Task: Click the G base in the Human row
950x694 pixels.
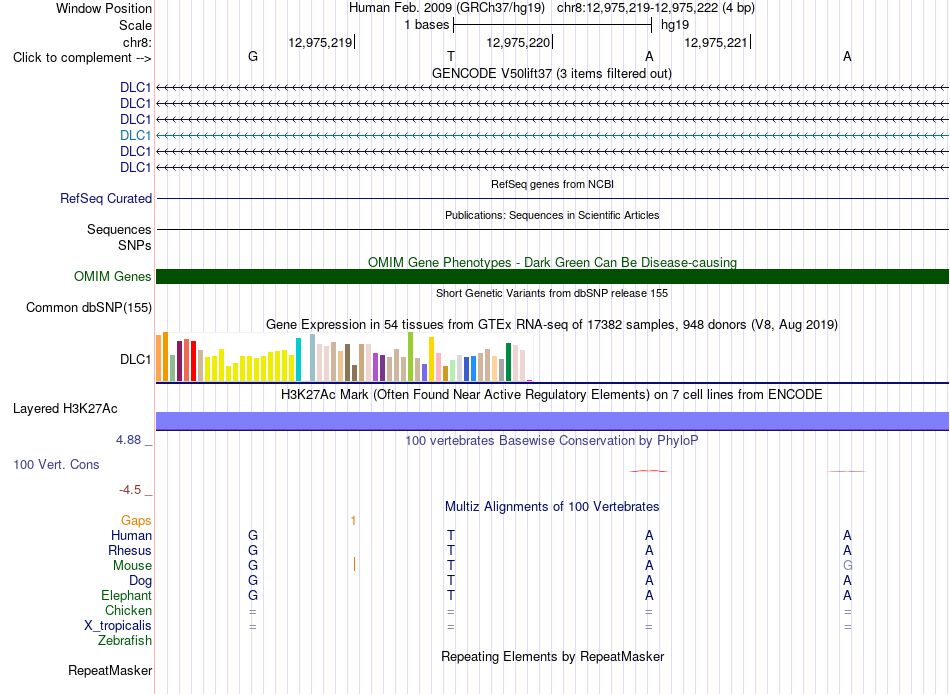Action: tap(253, 535)
